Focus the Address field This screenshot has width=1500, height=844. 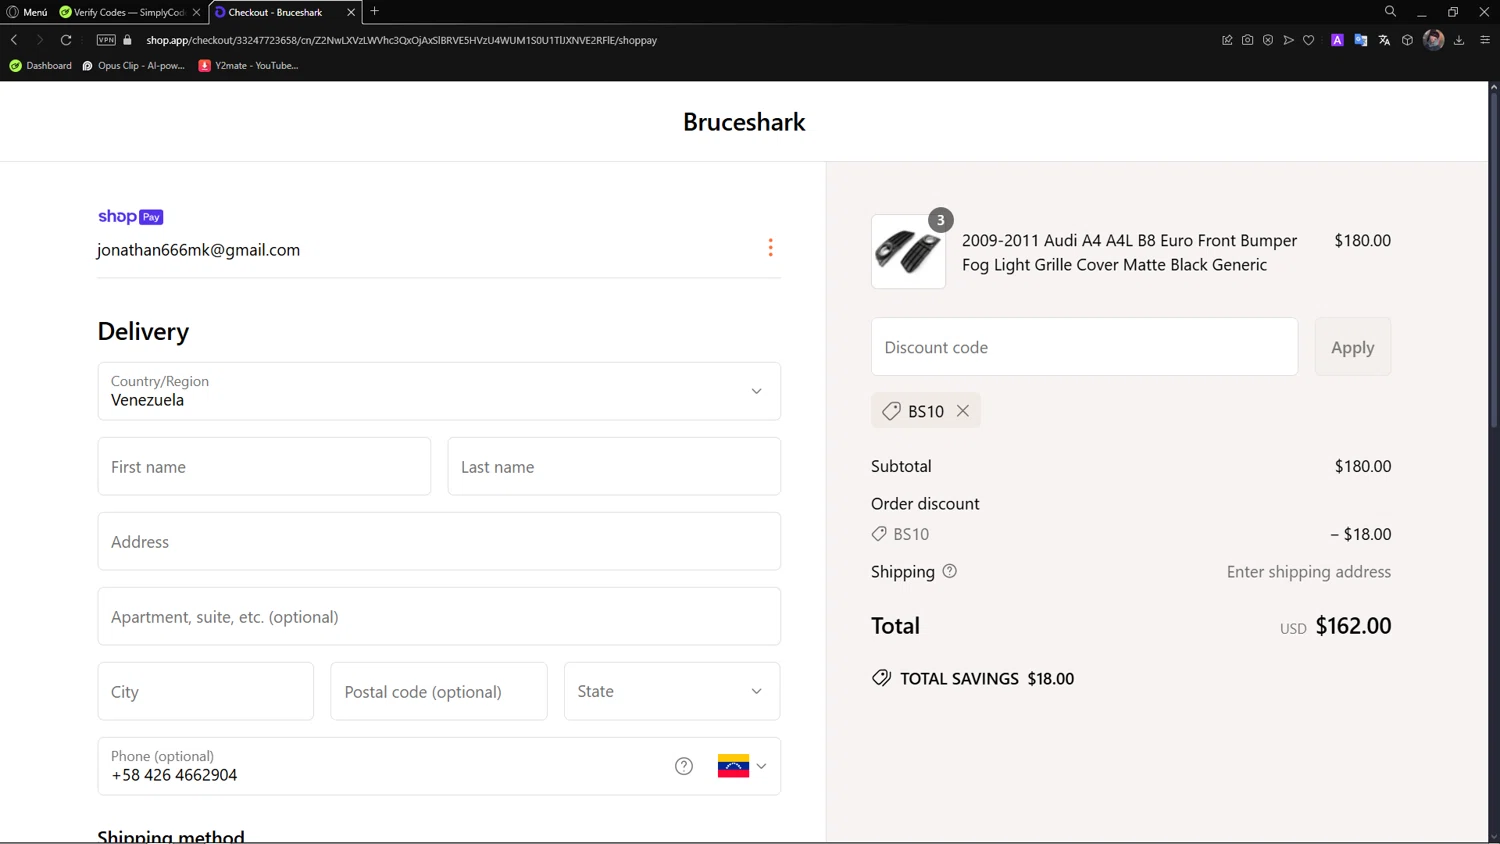click(x=439, y=542)
